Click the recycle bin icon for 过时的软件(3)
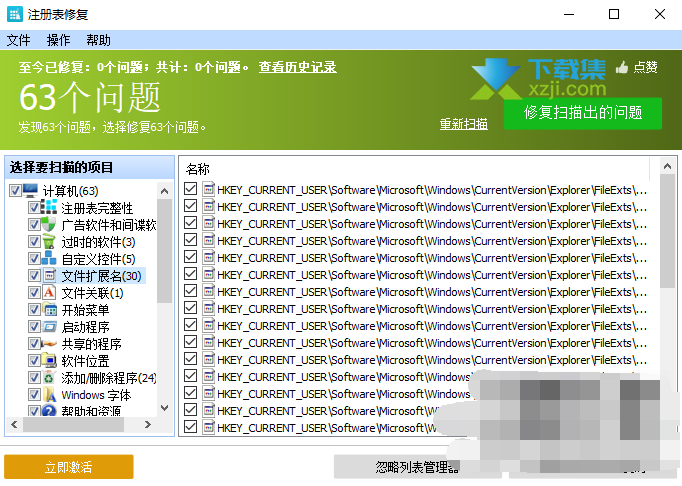 49,241
